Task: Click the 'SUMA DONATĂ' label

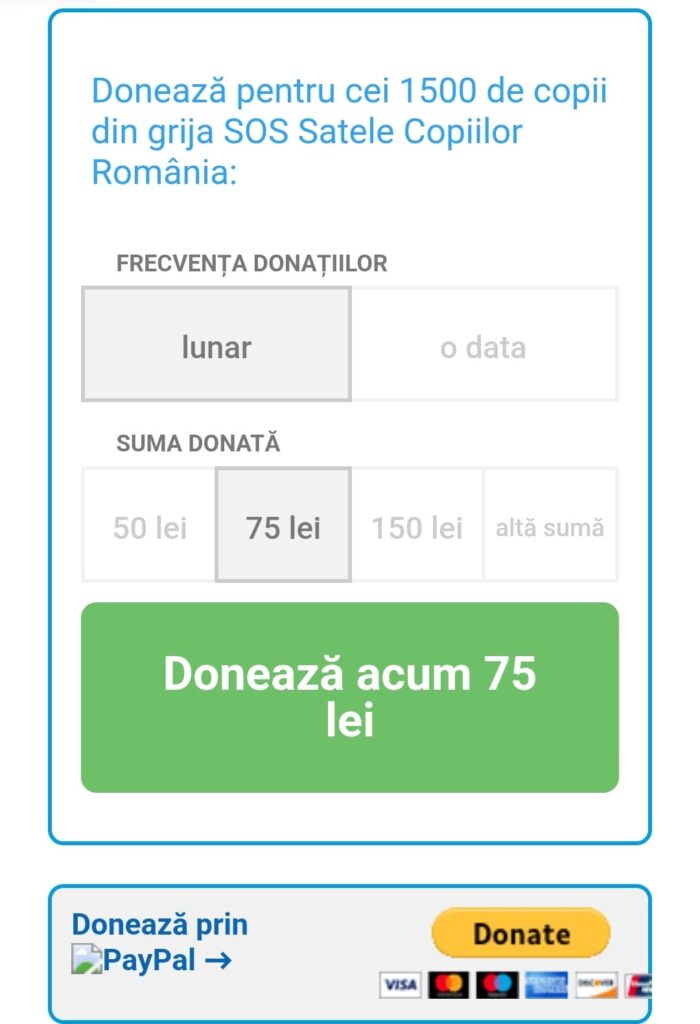Action: [198, 444]
